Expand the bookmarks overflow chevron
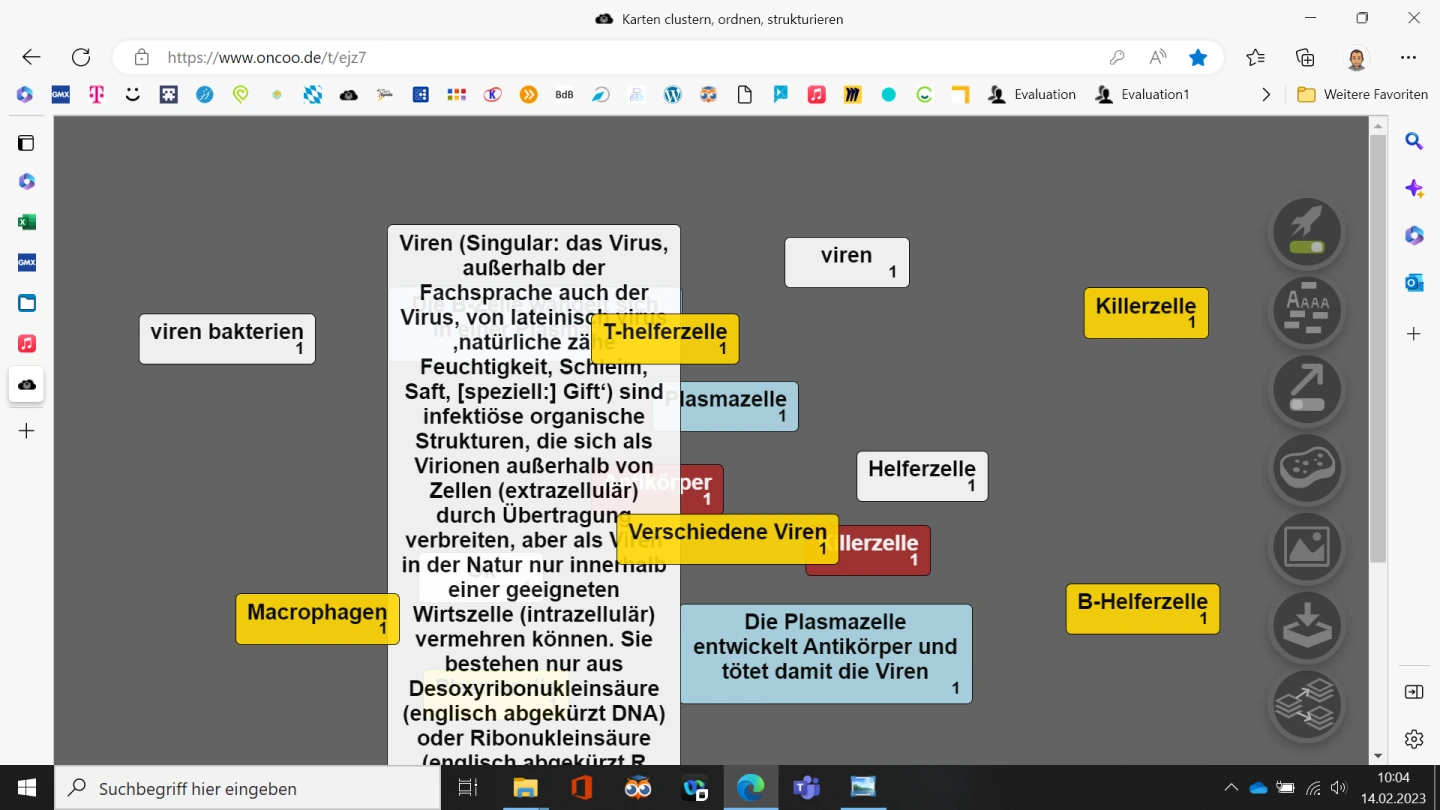This screenshot has width=1440, height=810. pos(1266,95)
